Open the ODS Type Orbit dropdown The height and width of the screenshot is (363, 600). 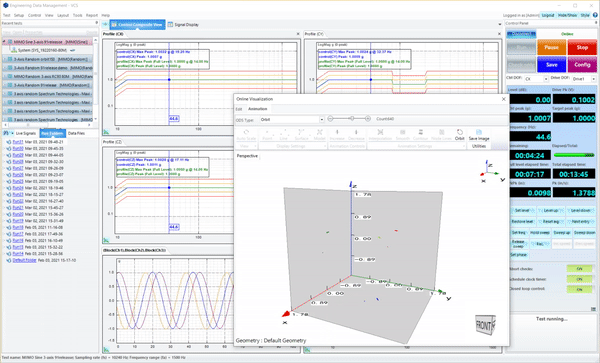[x=292, y=119]
